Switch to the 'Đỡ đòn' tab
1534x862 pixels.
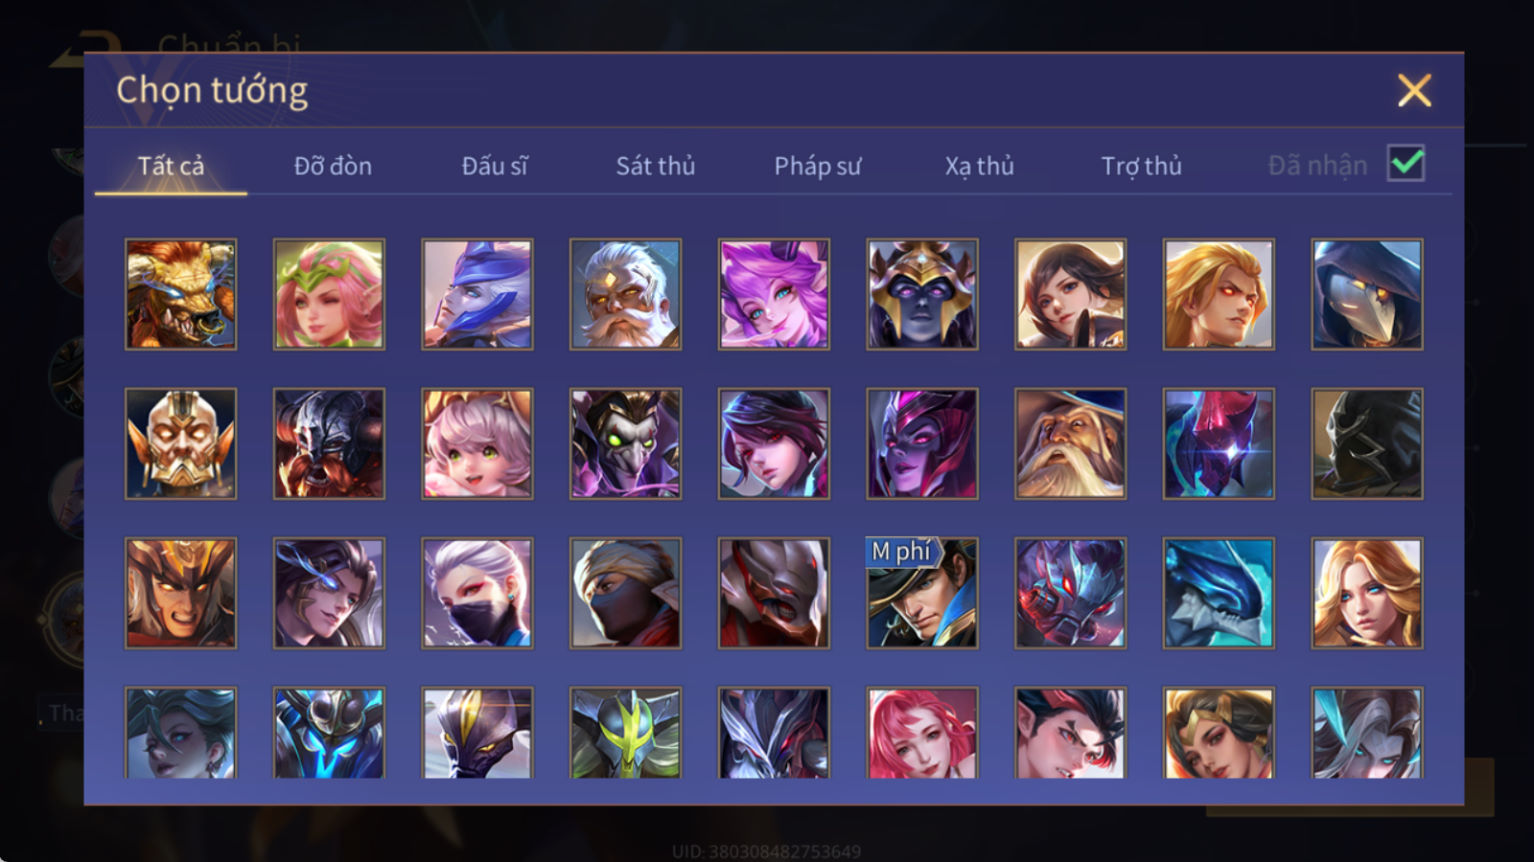tap(333, 166)
